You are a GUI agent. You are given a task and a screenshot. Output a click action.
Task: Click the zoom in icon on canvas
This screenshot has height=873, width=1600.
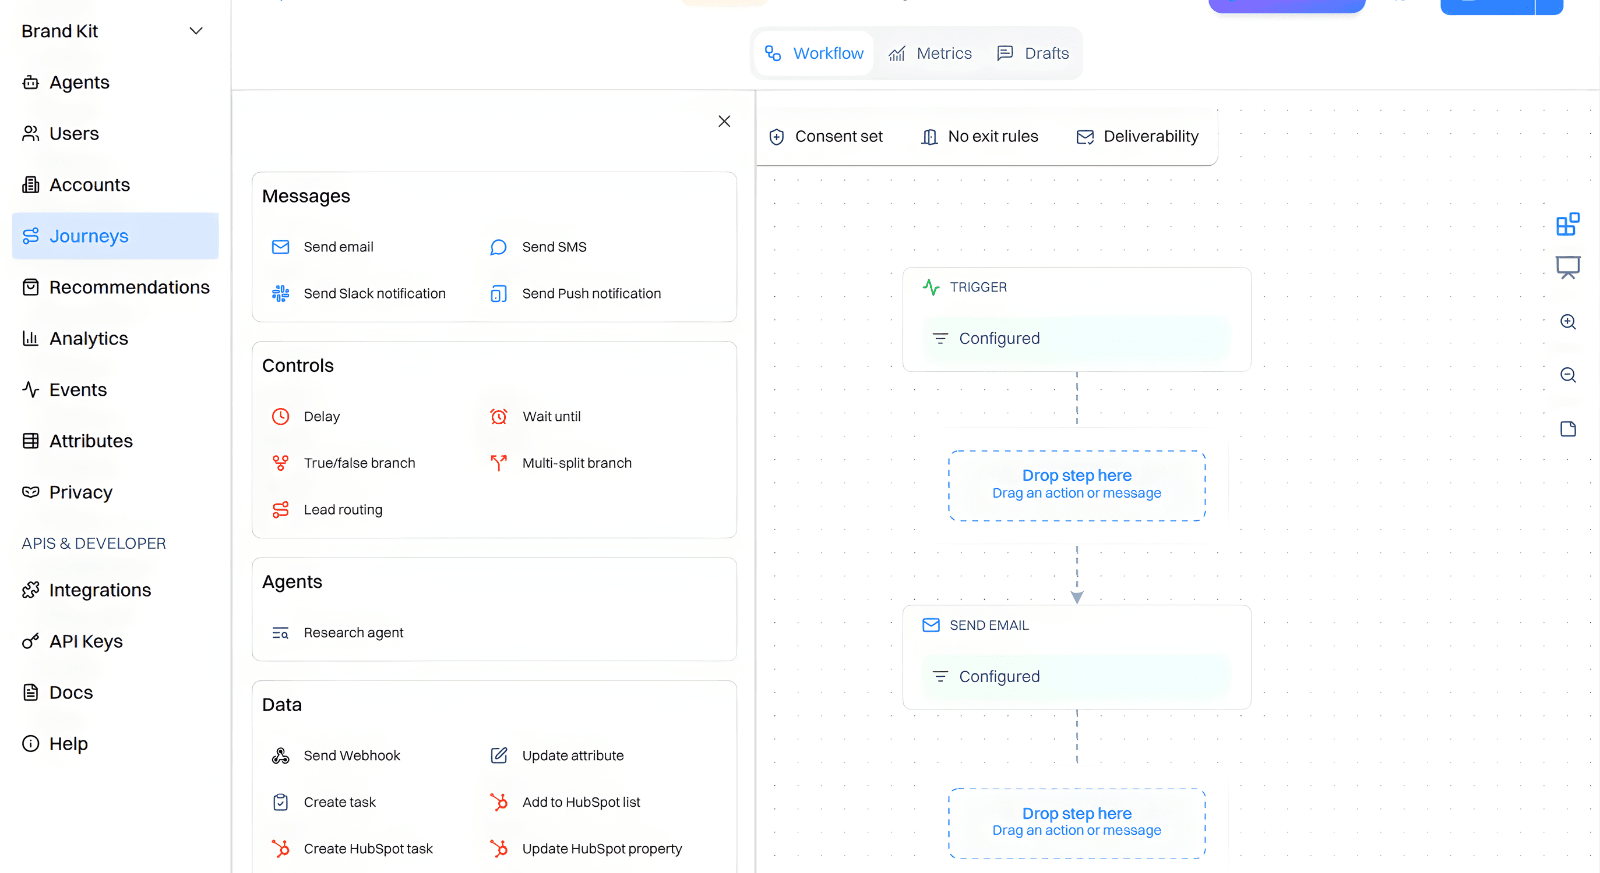pos(1567,322)
